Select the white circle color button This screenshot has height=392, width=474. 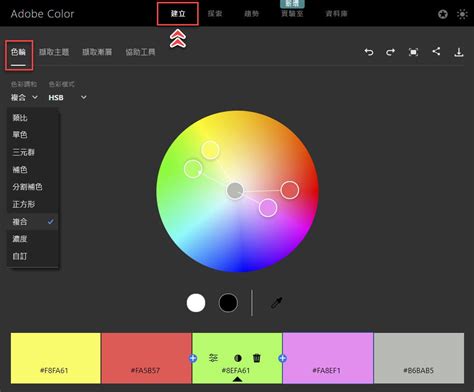pos(196,303)
